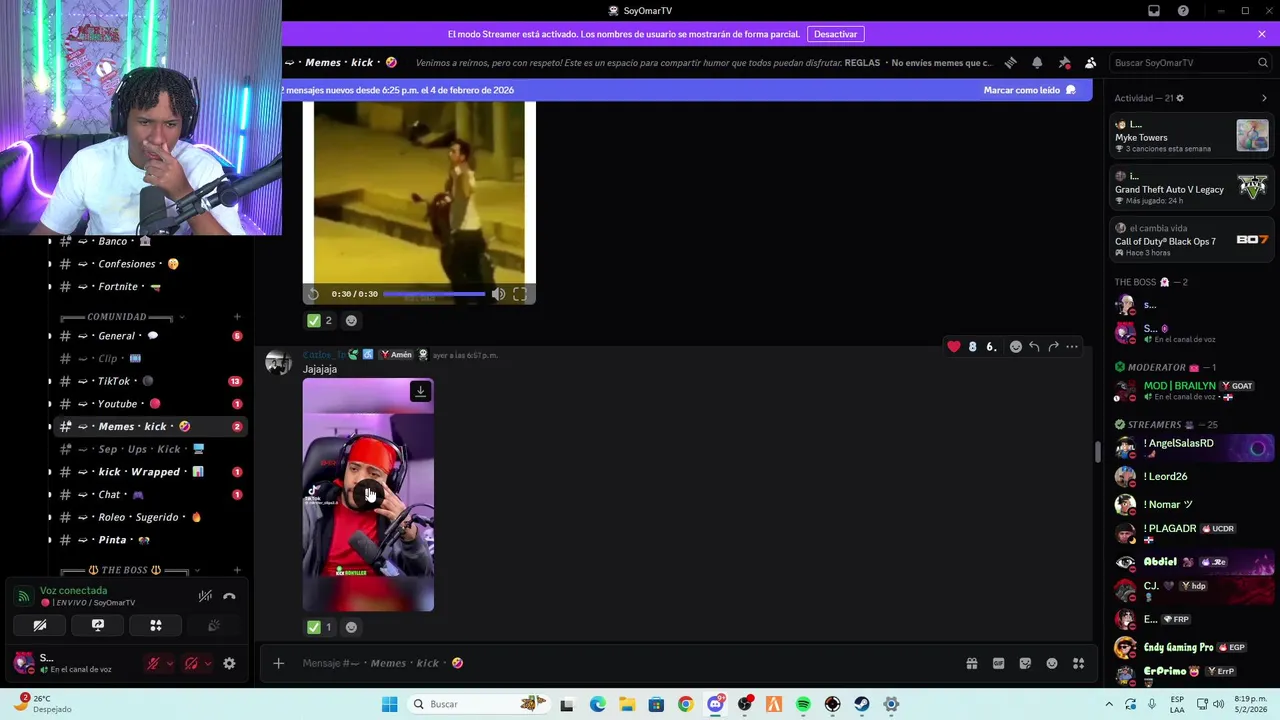The width and height of the screenshot is (1280, 720).
Task: Send a gift using the gift icon
Action: point(971,663)
